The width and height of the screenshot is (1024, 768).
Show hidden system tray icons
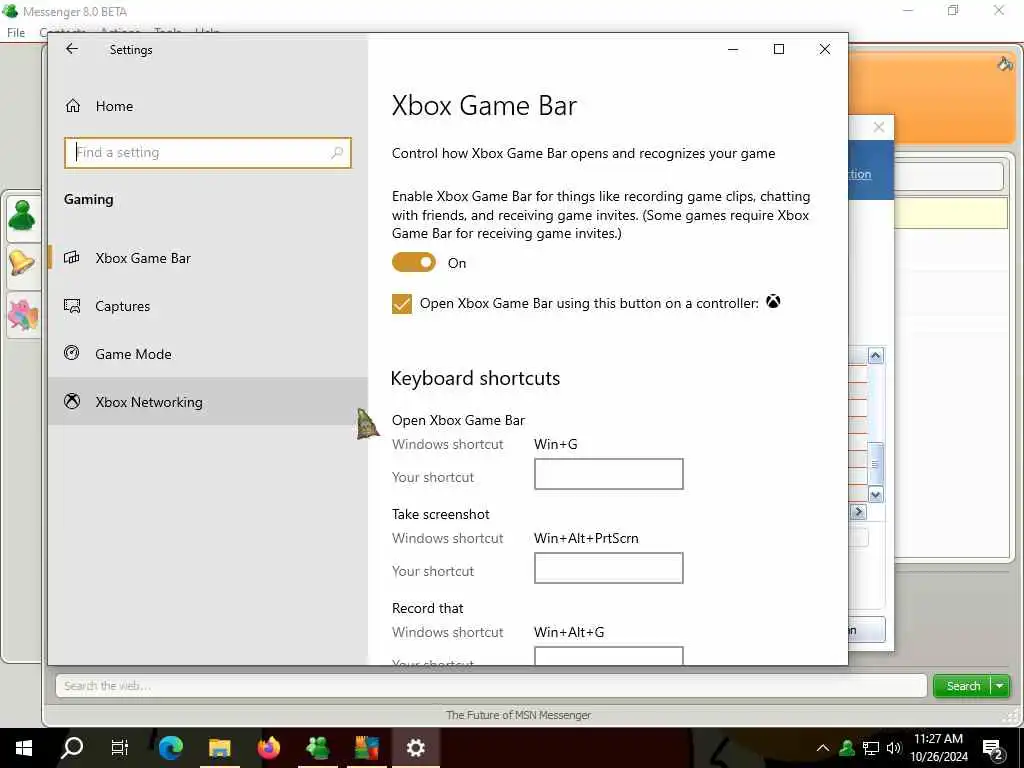coord(823,748)
